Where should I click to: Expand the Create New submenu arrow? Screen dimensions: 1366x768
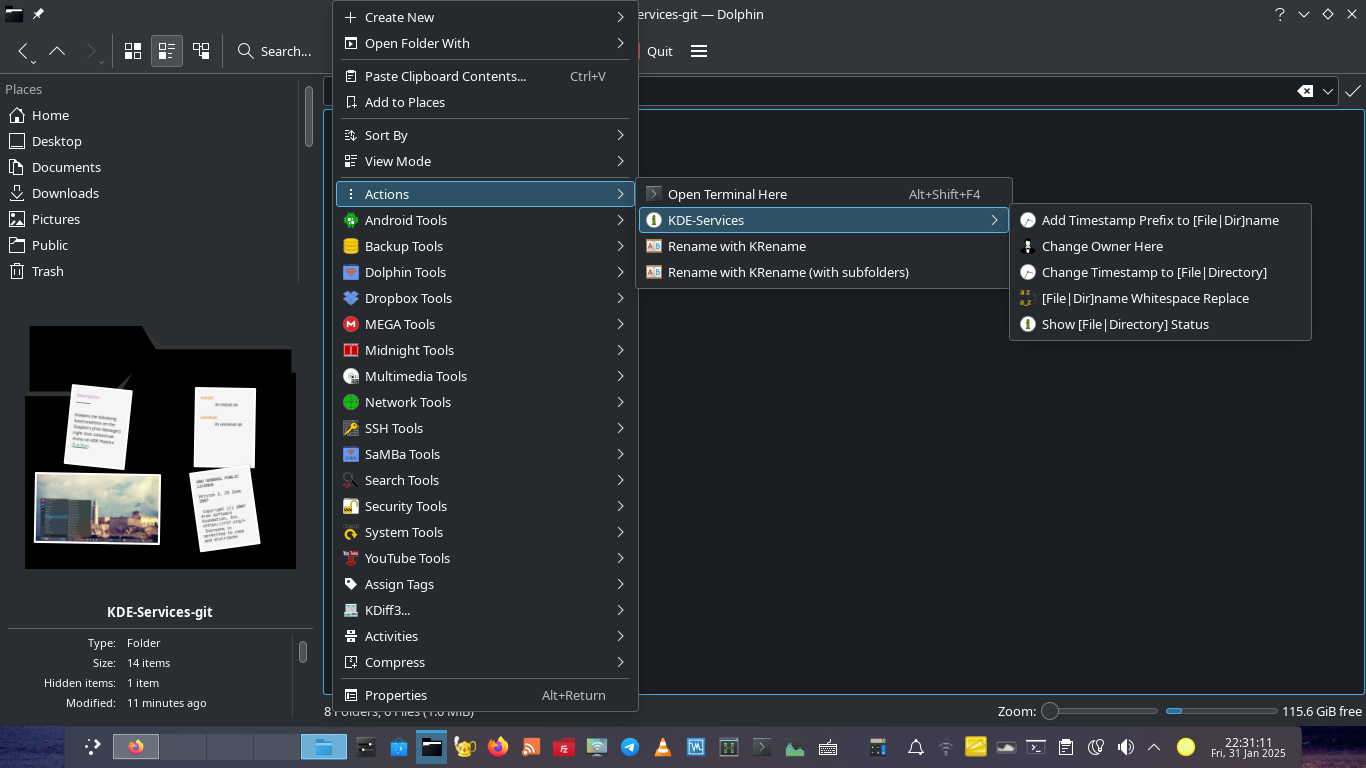click(620, 17)
